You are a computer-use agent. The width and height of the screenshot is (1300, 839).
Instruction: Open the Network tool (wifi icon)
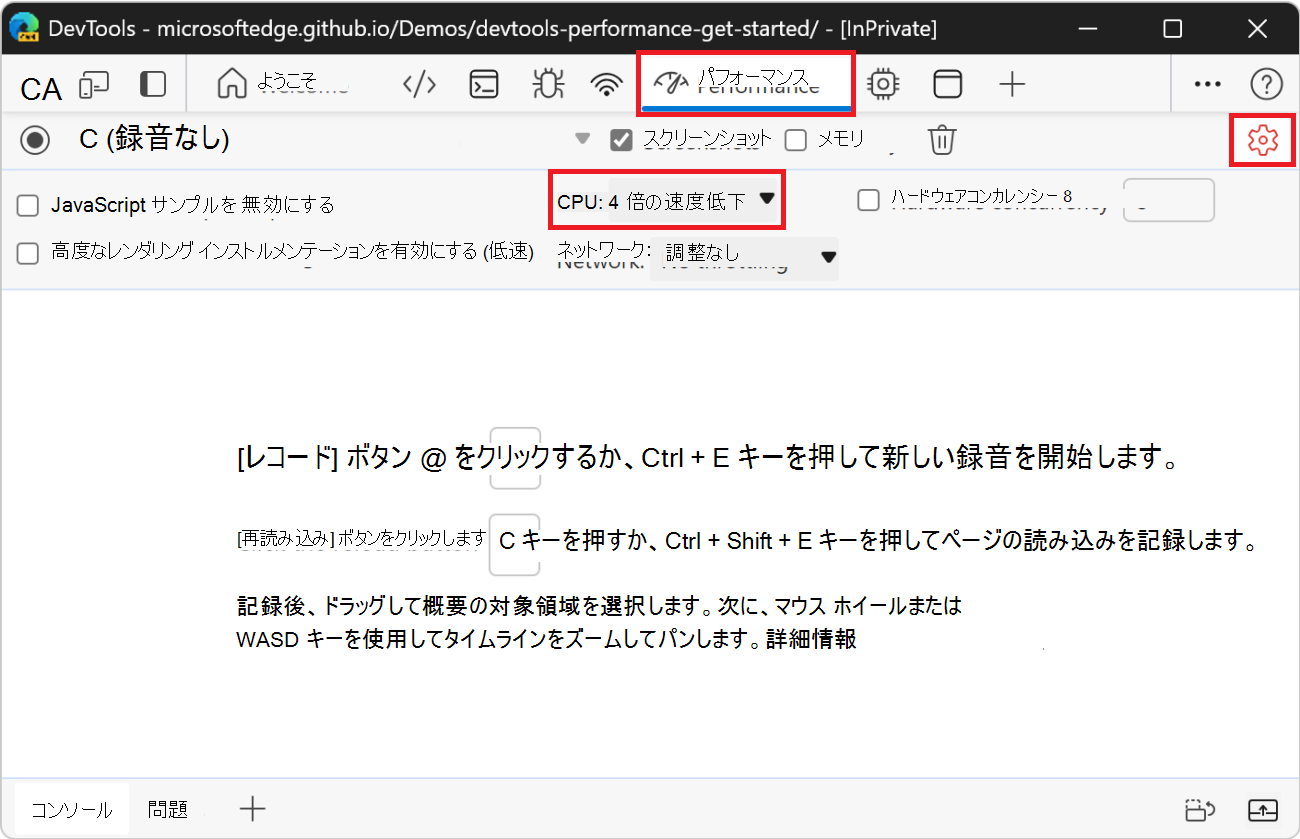(x=606, y=85)
